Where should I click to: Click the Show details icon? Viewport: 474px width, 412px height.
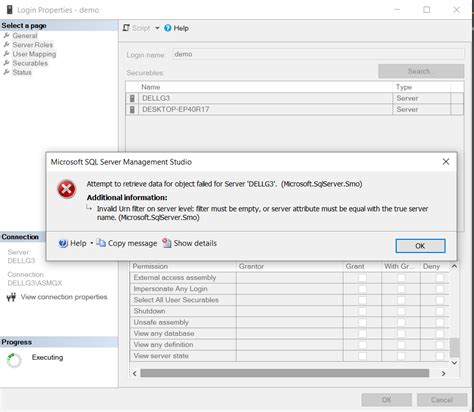(x=167, y=243)
